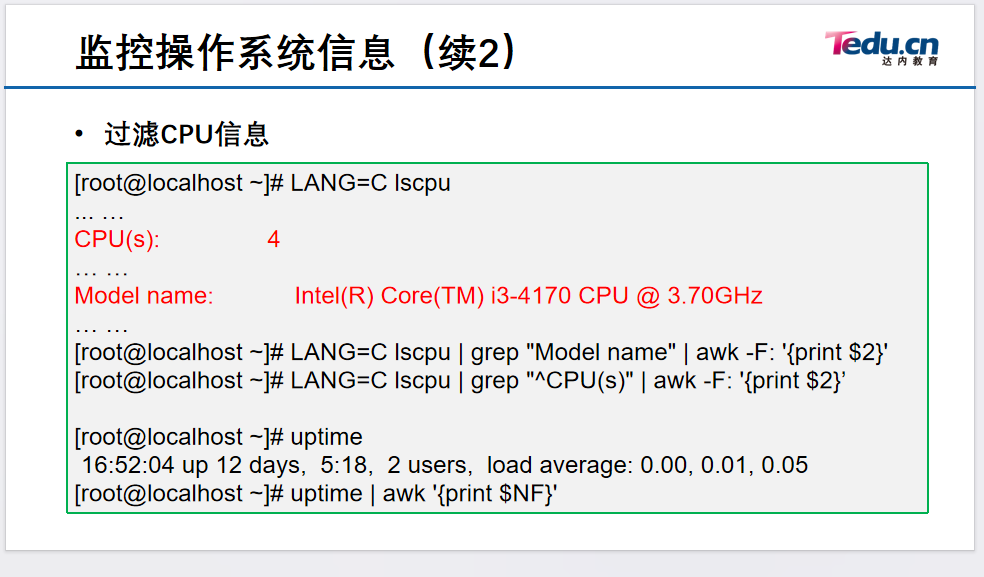Image resolution: width=984 pixels, height=577 pixels.
Task: Click command line with grep "^CPU(s)"
Action: pos(460,380)
